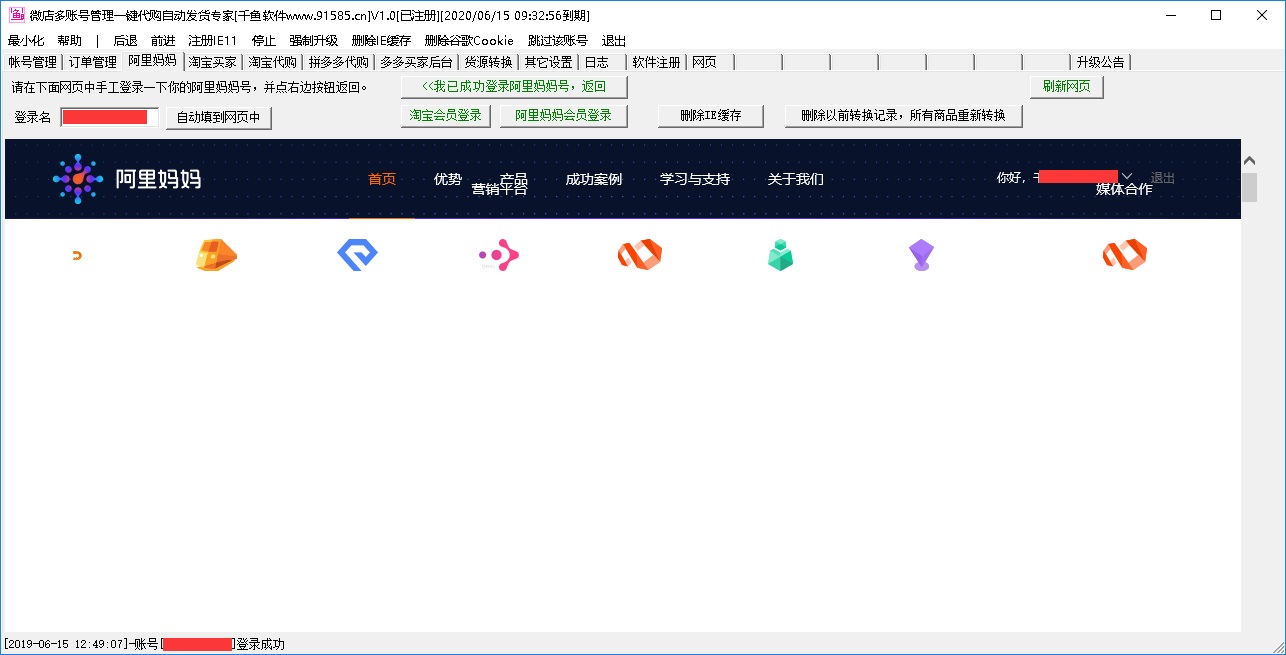Select the 阿里妈妈 tab

[152, 61]
